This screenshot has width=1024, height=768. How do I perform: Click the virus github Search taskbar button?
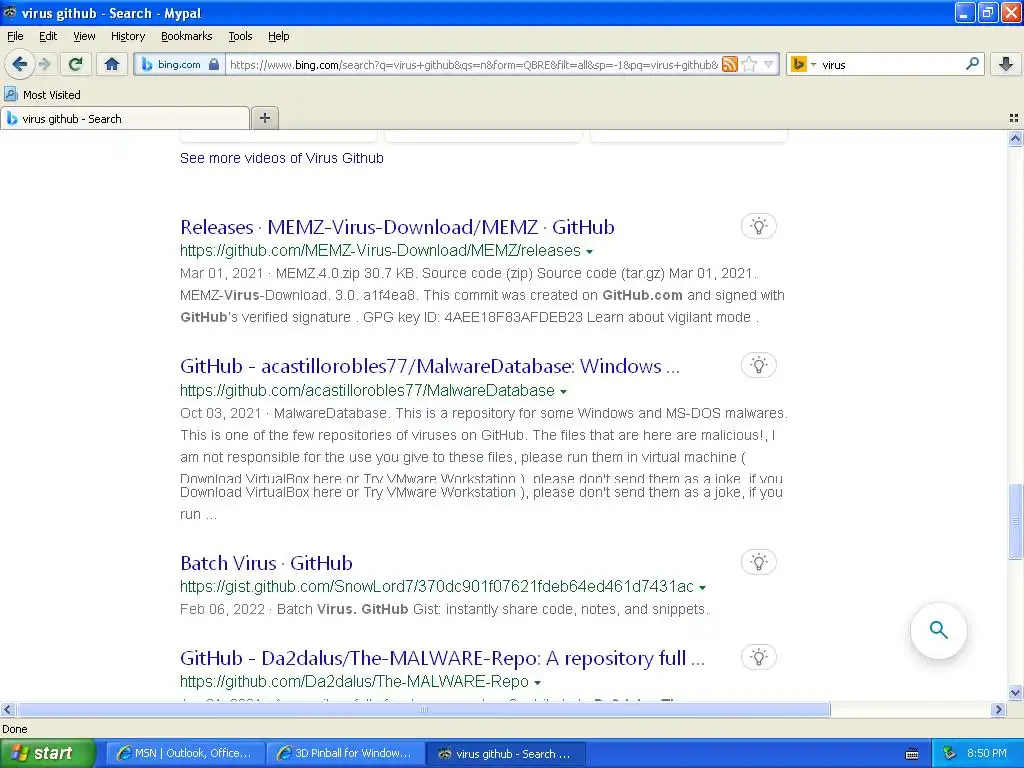505,753
